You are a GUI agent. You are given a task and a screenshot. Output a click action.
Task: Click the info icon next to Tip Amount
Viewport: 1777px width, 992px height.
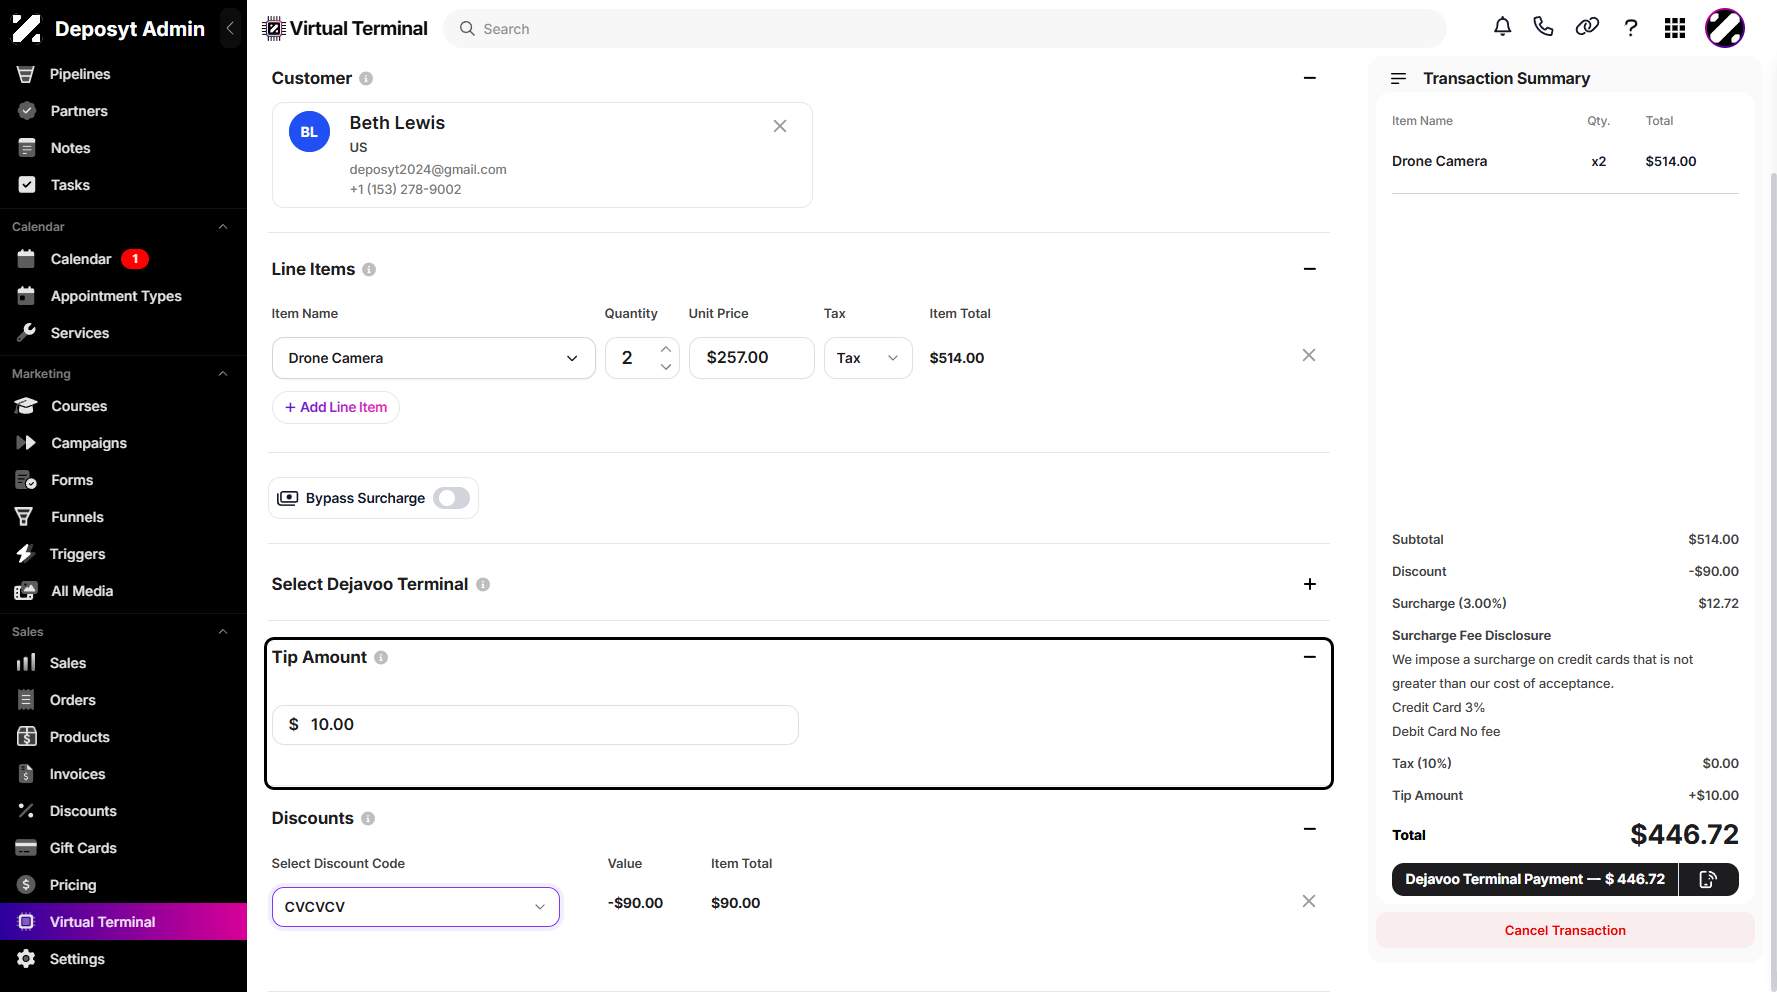381,657
